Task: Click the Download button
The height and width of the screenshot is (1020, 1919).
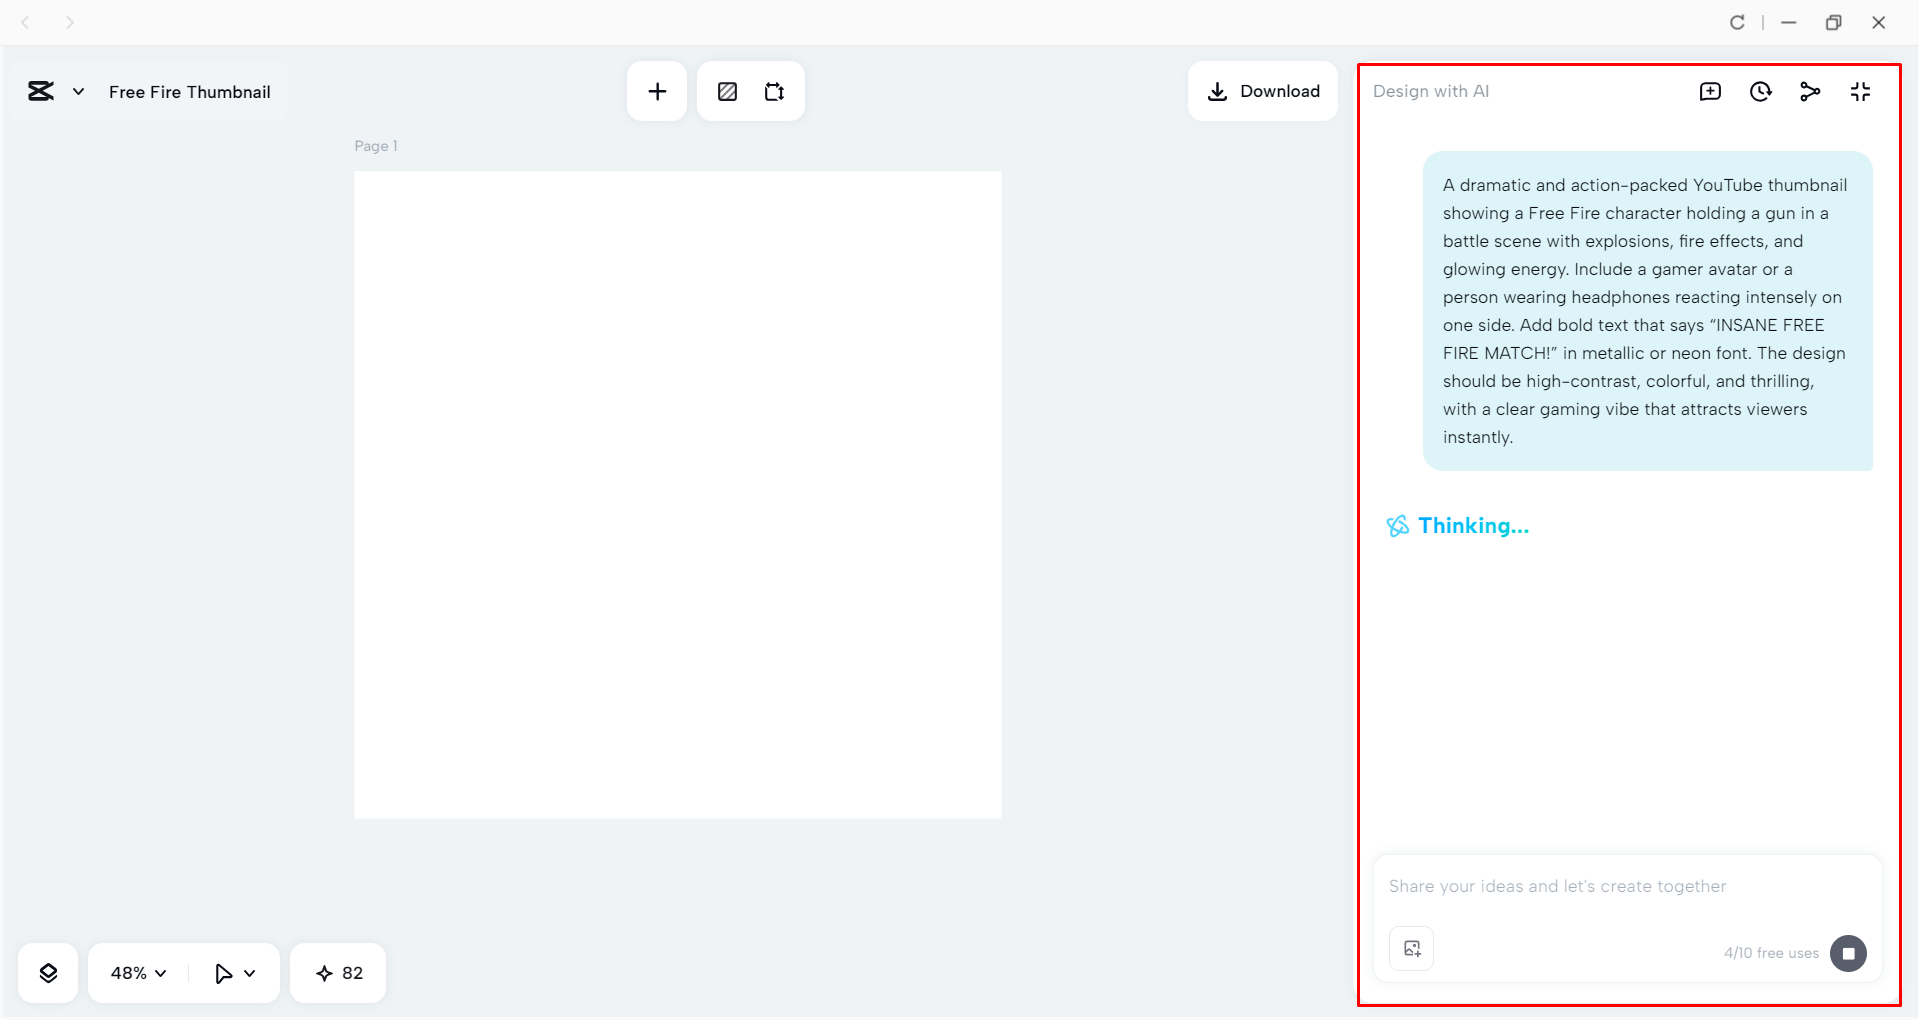Action: [1263, 91]
